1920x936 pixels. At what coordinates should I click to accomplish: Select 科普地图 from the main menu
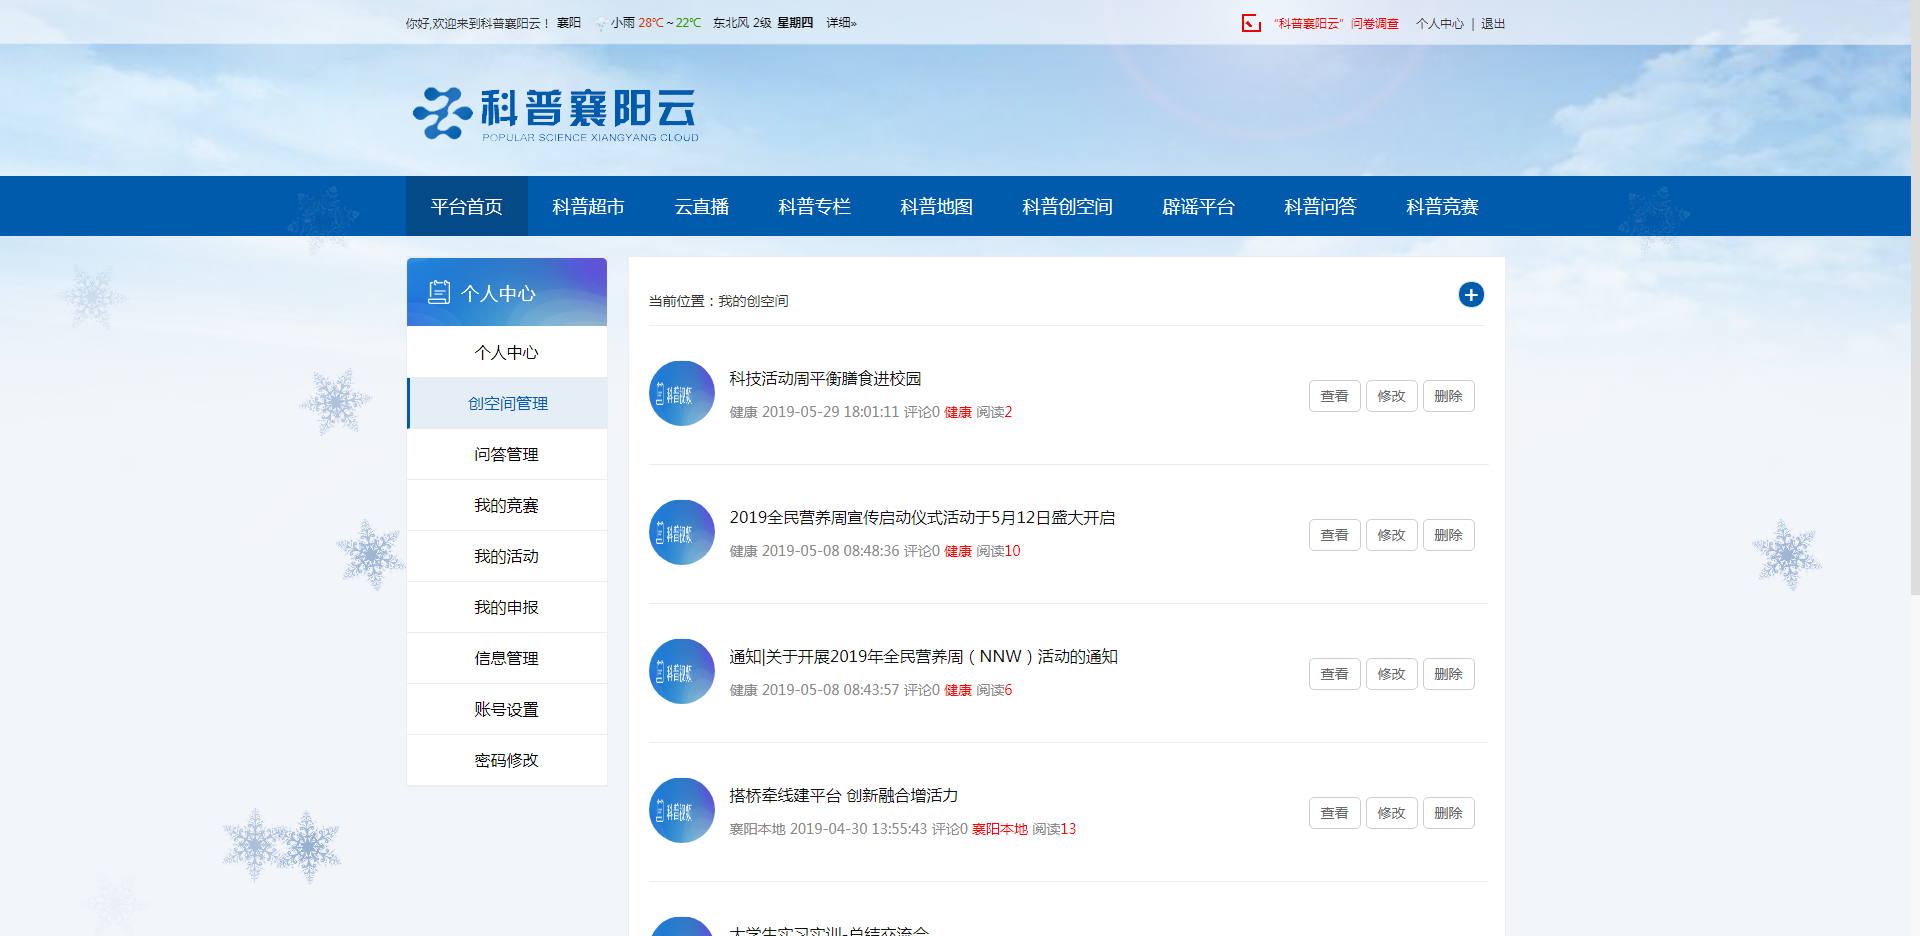936,207
